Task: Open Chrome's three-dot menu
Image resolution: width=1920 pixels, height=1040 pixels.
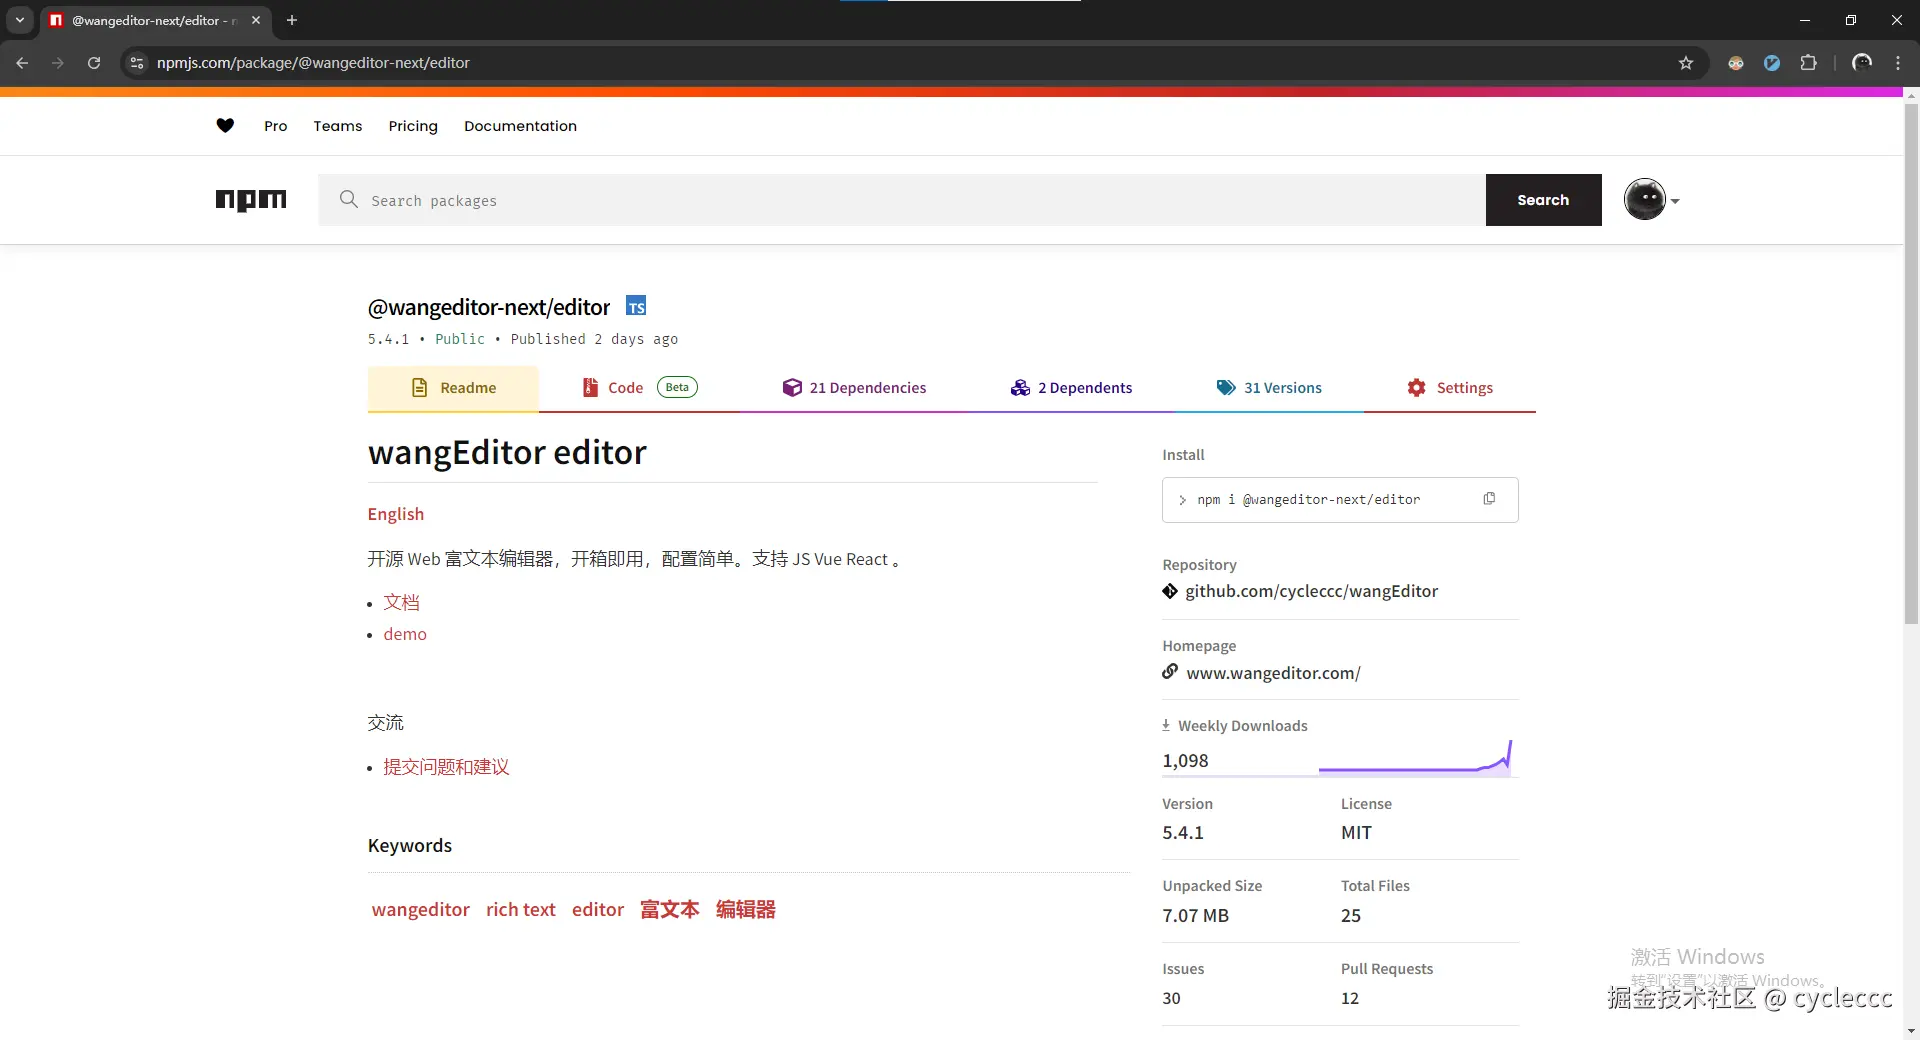Action: click(x=1897, y=62)
